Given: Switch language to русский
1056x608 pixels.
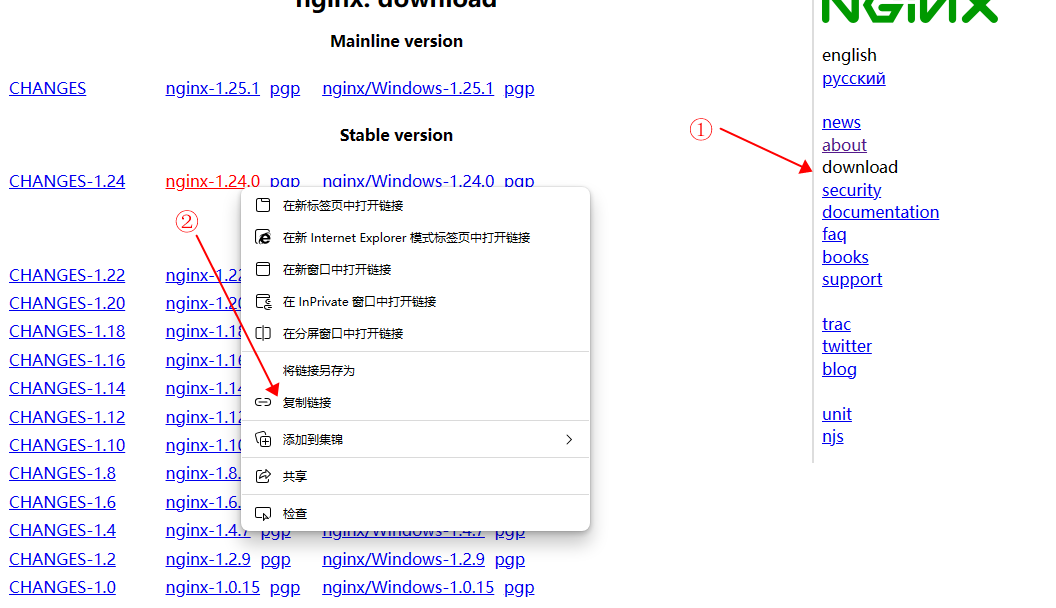Looking at the screenshot, I should [853, 78].
